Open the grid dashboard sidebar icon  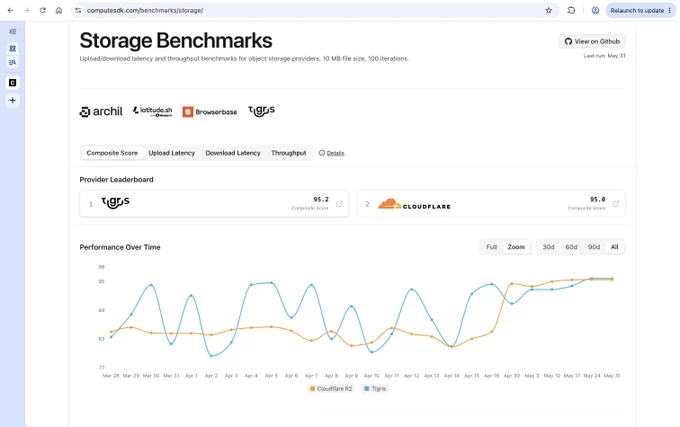pos(13,49)
